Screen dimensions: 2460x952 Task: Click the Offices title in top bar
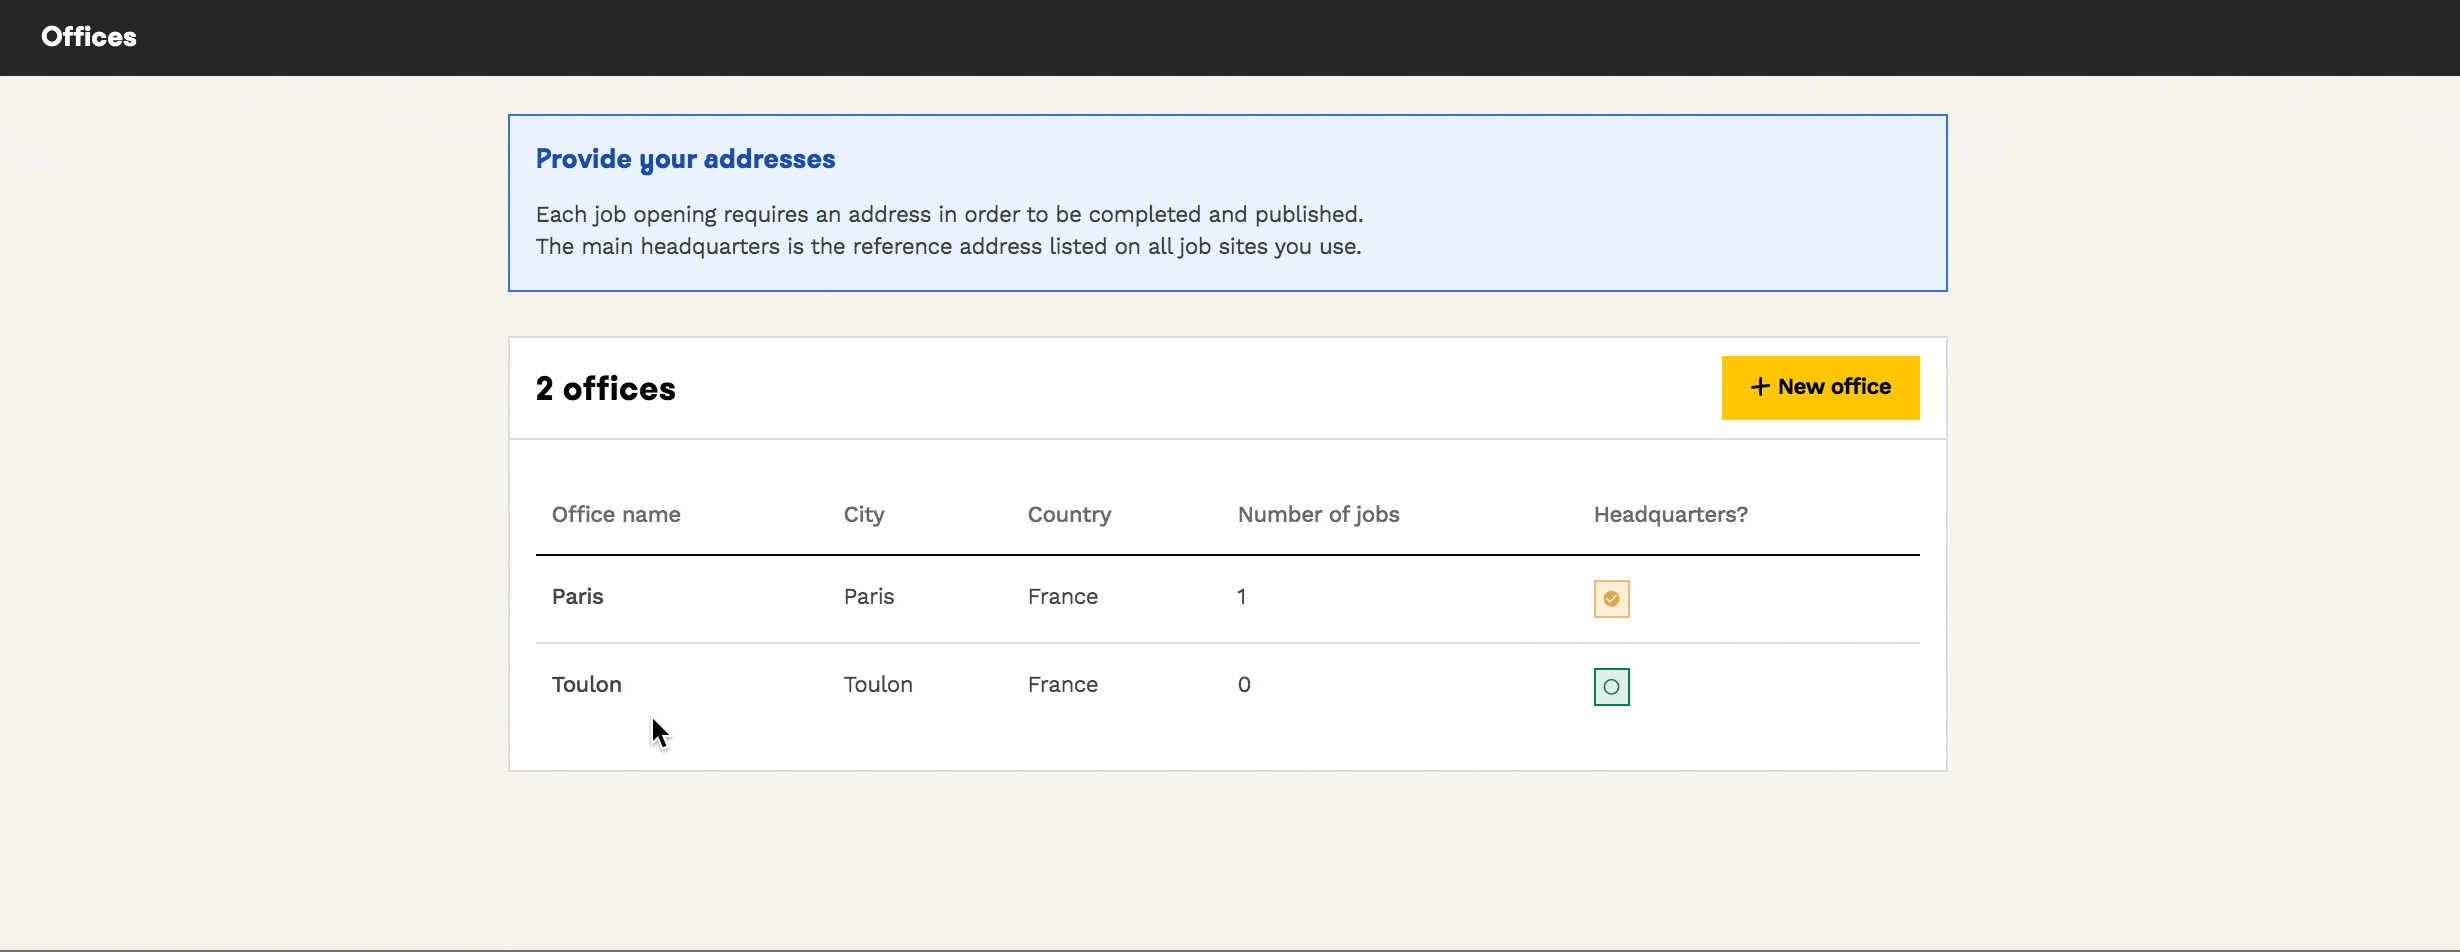pyautogui.click(x=89, y=37)
